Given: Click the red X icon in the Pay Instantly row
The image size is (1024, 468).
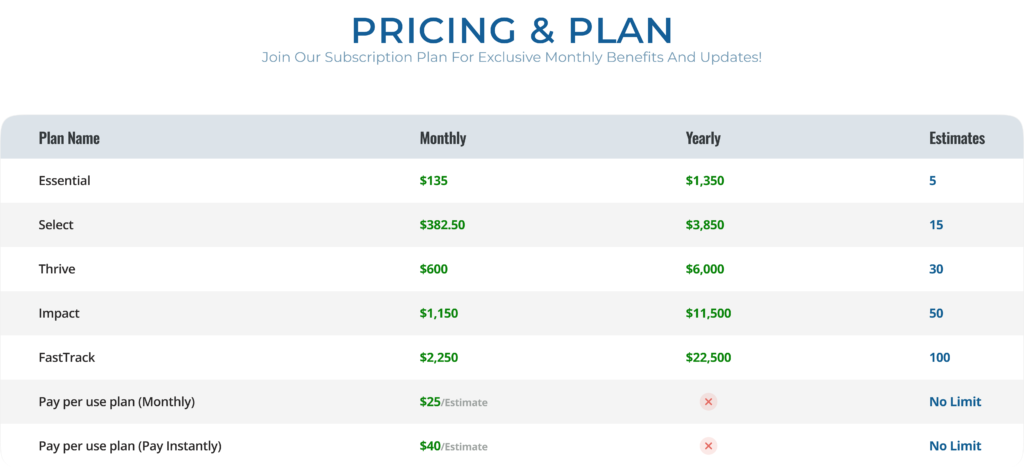Looking at the screenshot, I should (708, 446).
